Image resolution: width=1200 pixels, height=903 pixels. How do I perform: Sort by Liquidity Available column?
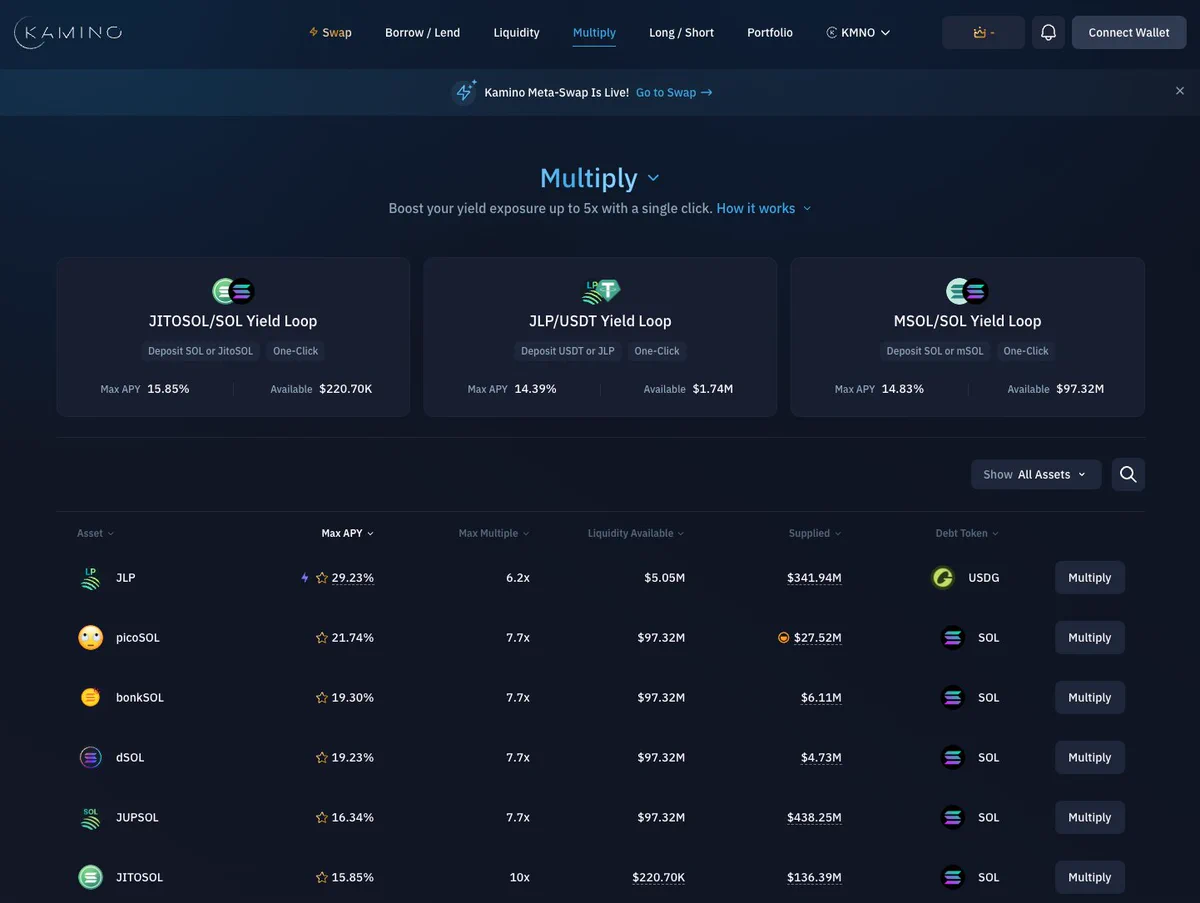[636, 533]
